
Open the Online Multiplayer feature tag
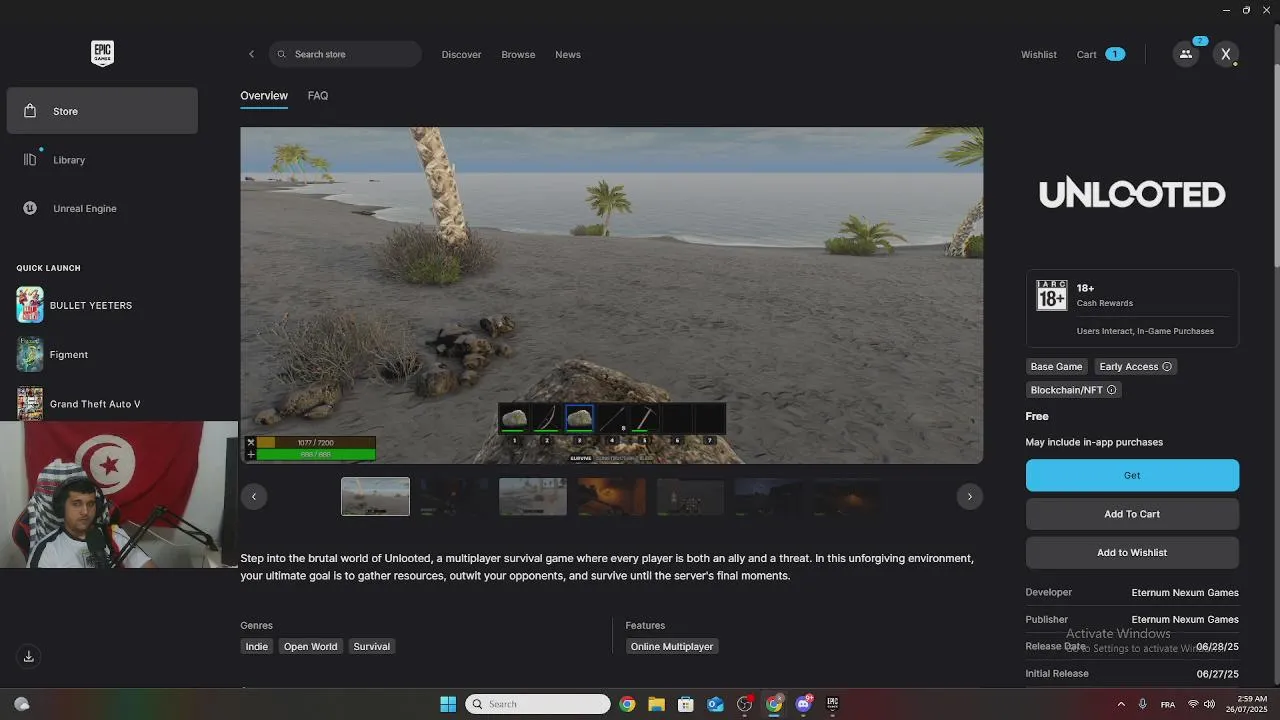coord(672,646)
